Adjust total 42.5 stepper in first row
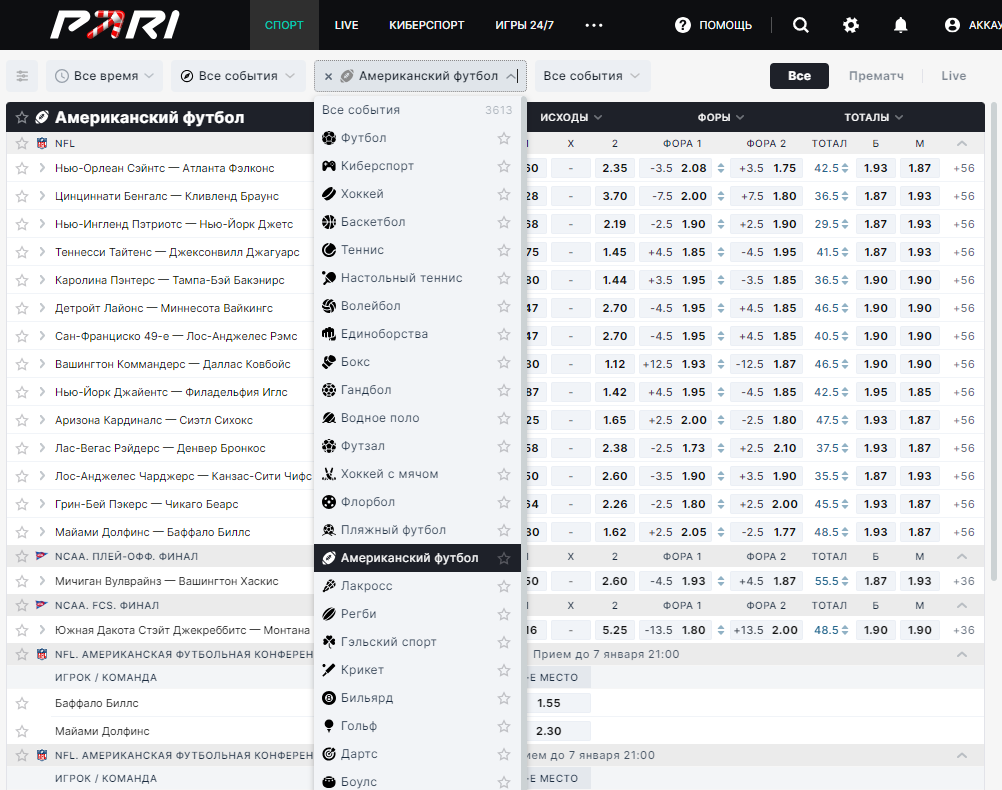 coord(845,168)
